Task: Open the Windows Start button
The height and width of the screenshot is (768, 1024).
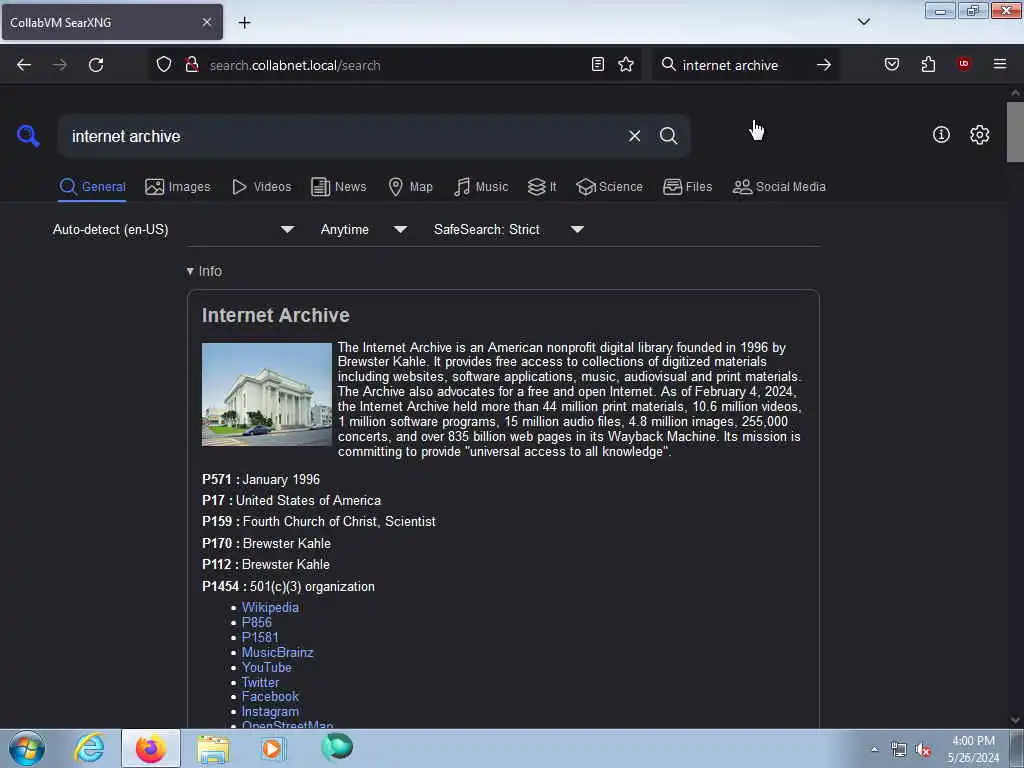Action: pyautogui.click(x=27, y=748)
